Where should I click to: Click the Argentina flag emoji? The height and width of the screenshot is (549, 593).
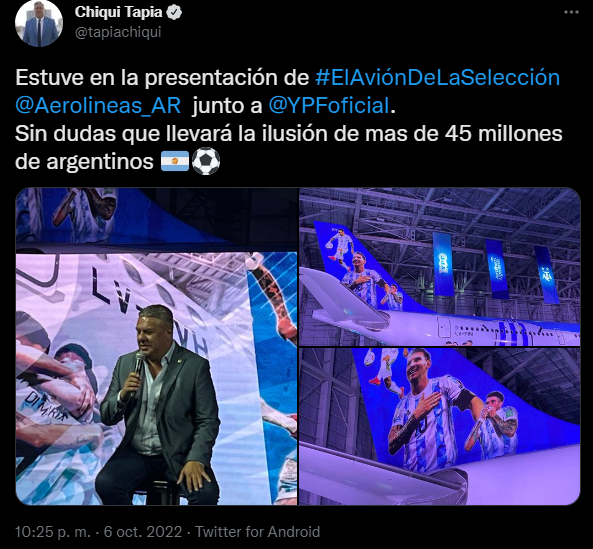(175, 161)
